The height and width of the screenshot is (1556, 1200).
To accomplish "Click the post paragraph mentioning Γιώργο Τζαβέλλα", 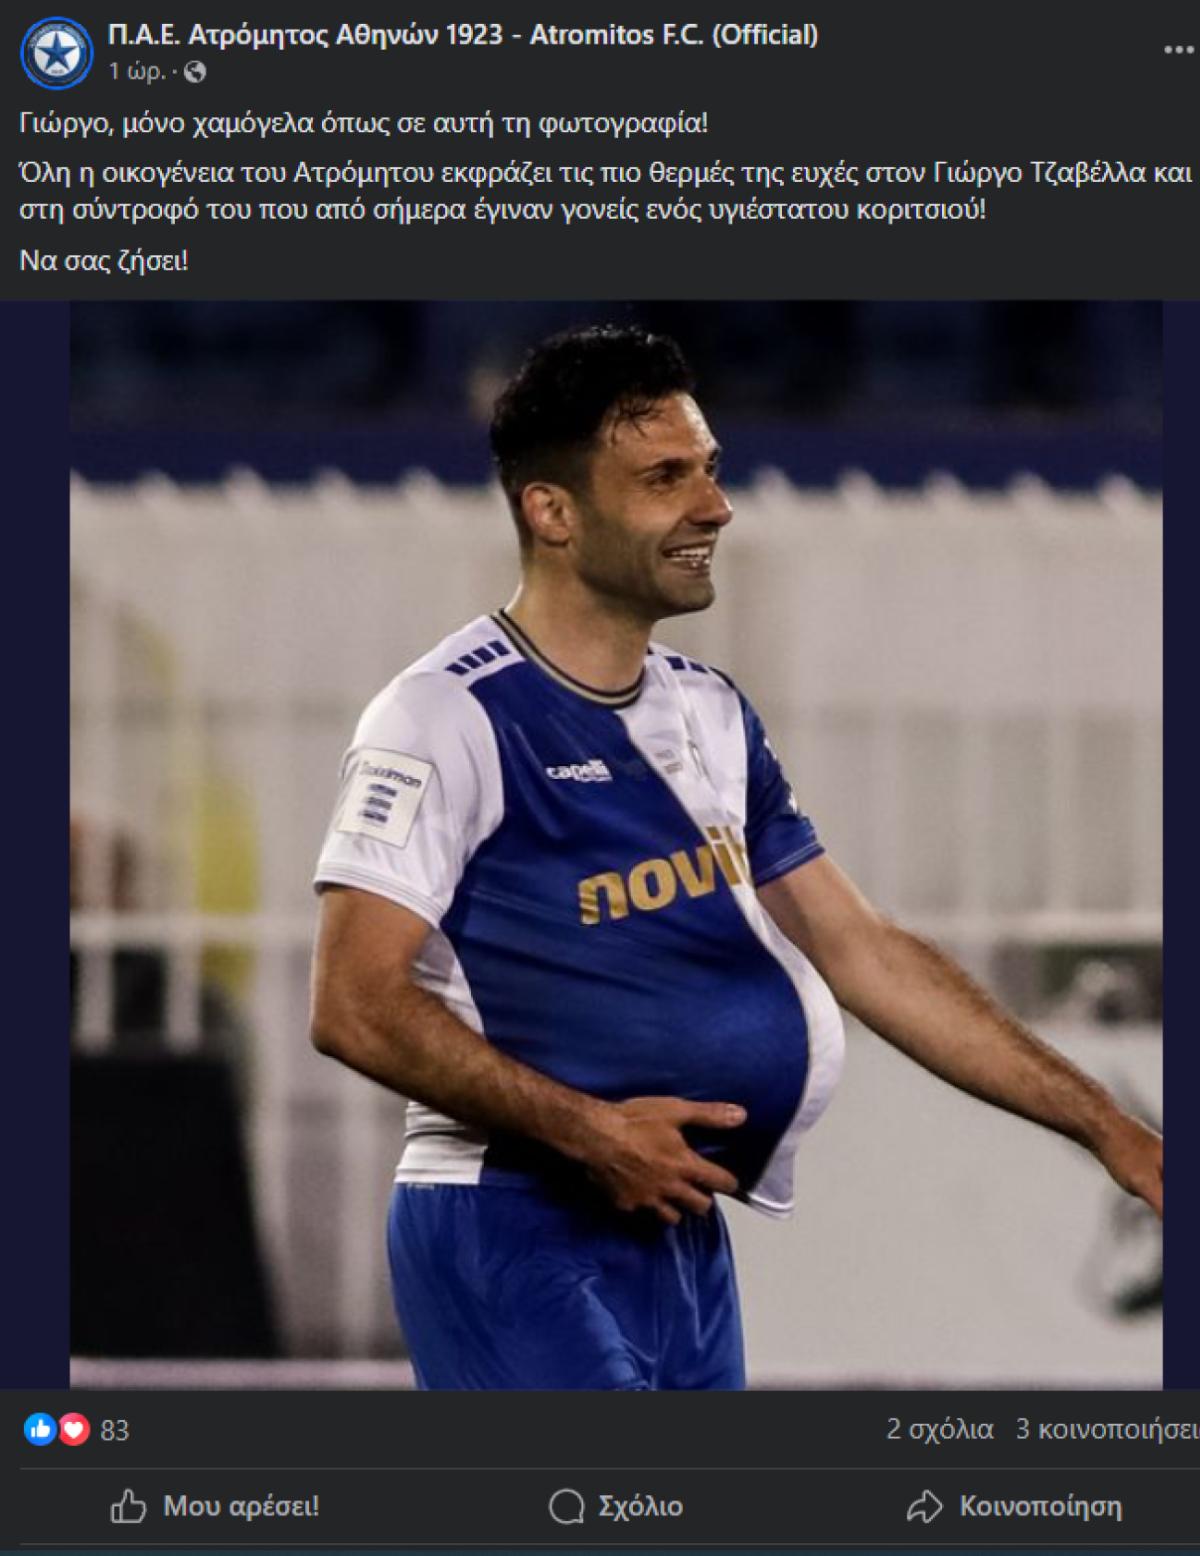I will (607, 192).
